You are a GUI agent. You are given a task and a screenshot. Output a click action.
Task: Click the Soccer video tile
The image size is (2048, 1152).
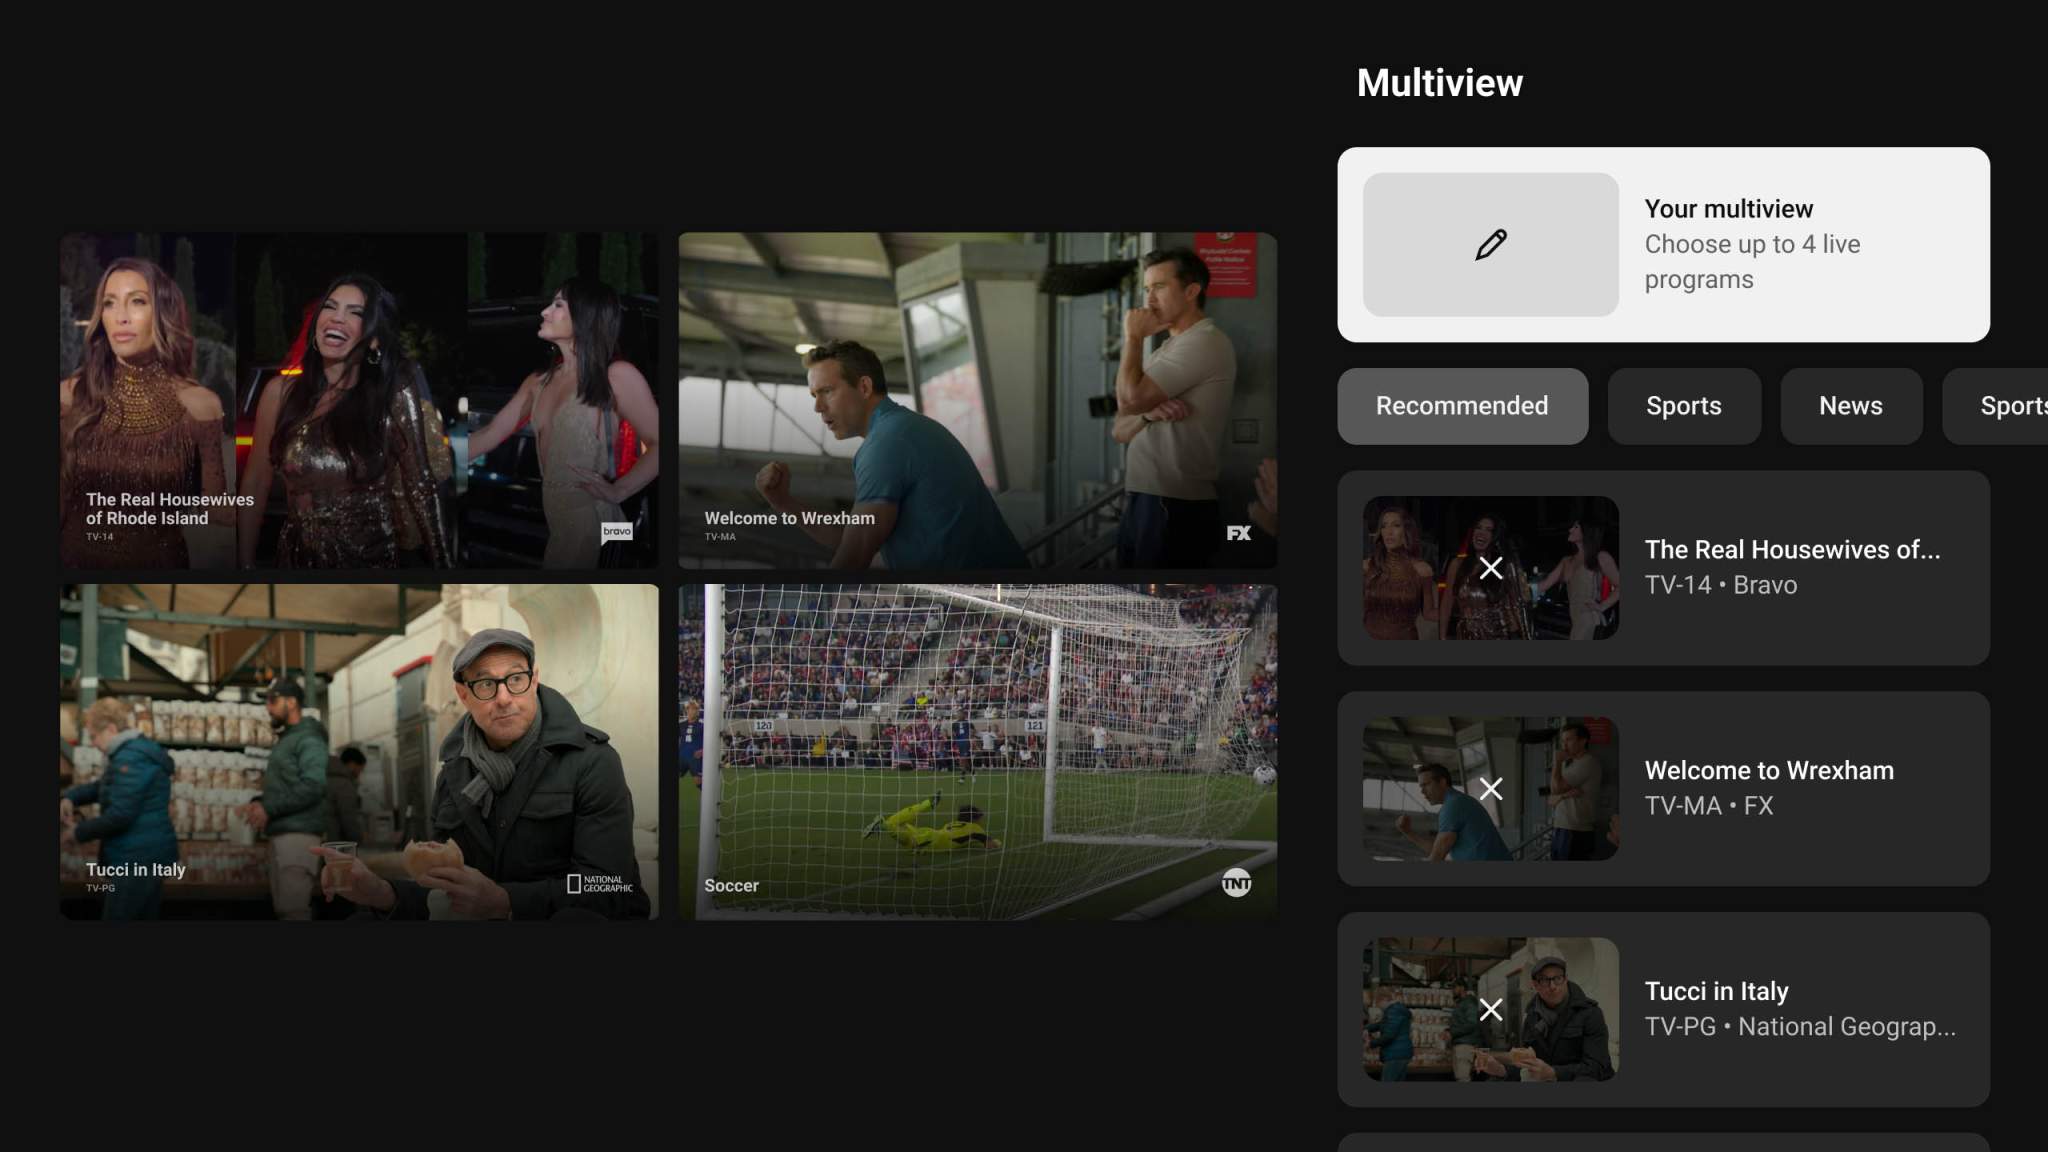[976, 750]
